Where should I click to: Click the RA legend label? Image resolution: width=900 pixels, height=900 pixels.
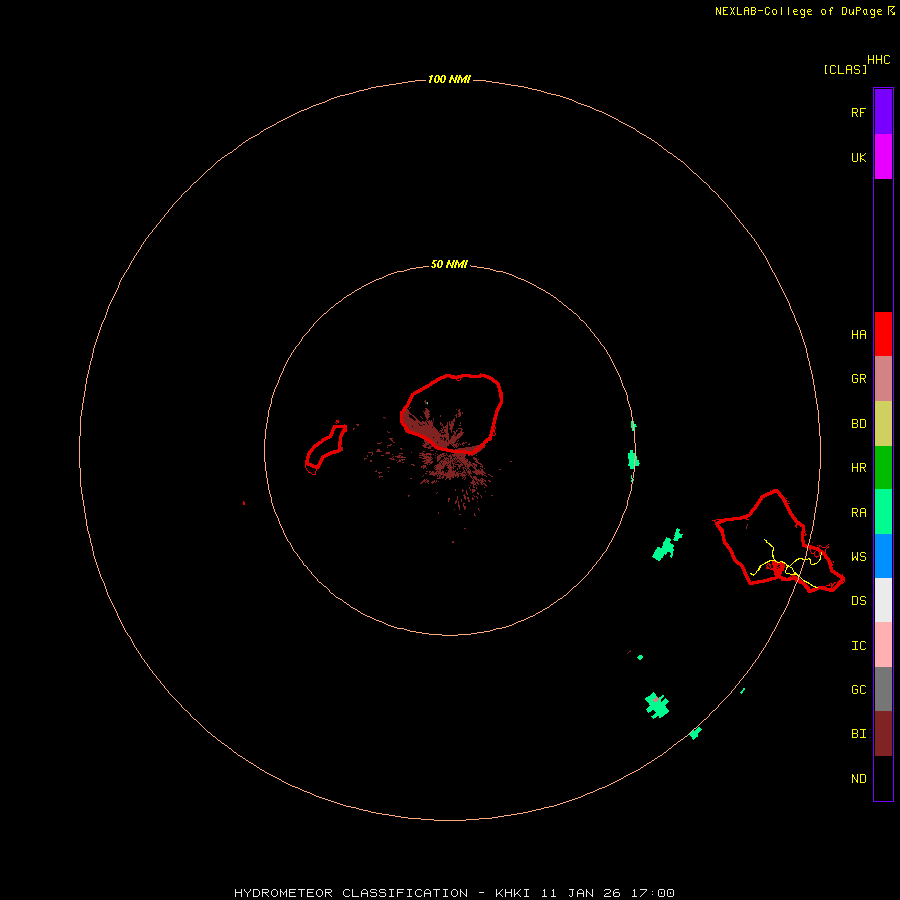(858, 513)
